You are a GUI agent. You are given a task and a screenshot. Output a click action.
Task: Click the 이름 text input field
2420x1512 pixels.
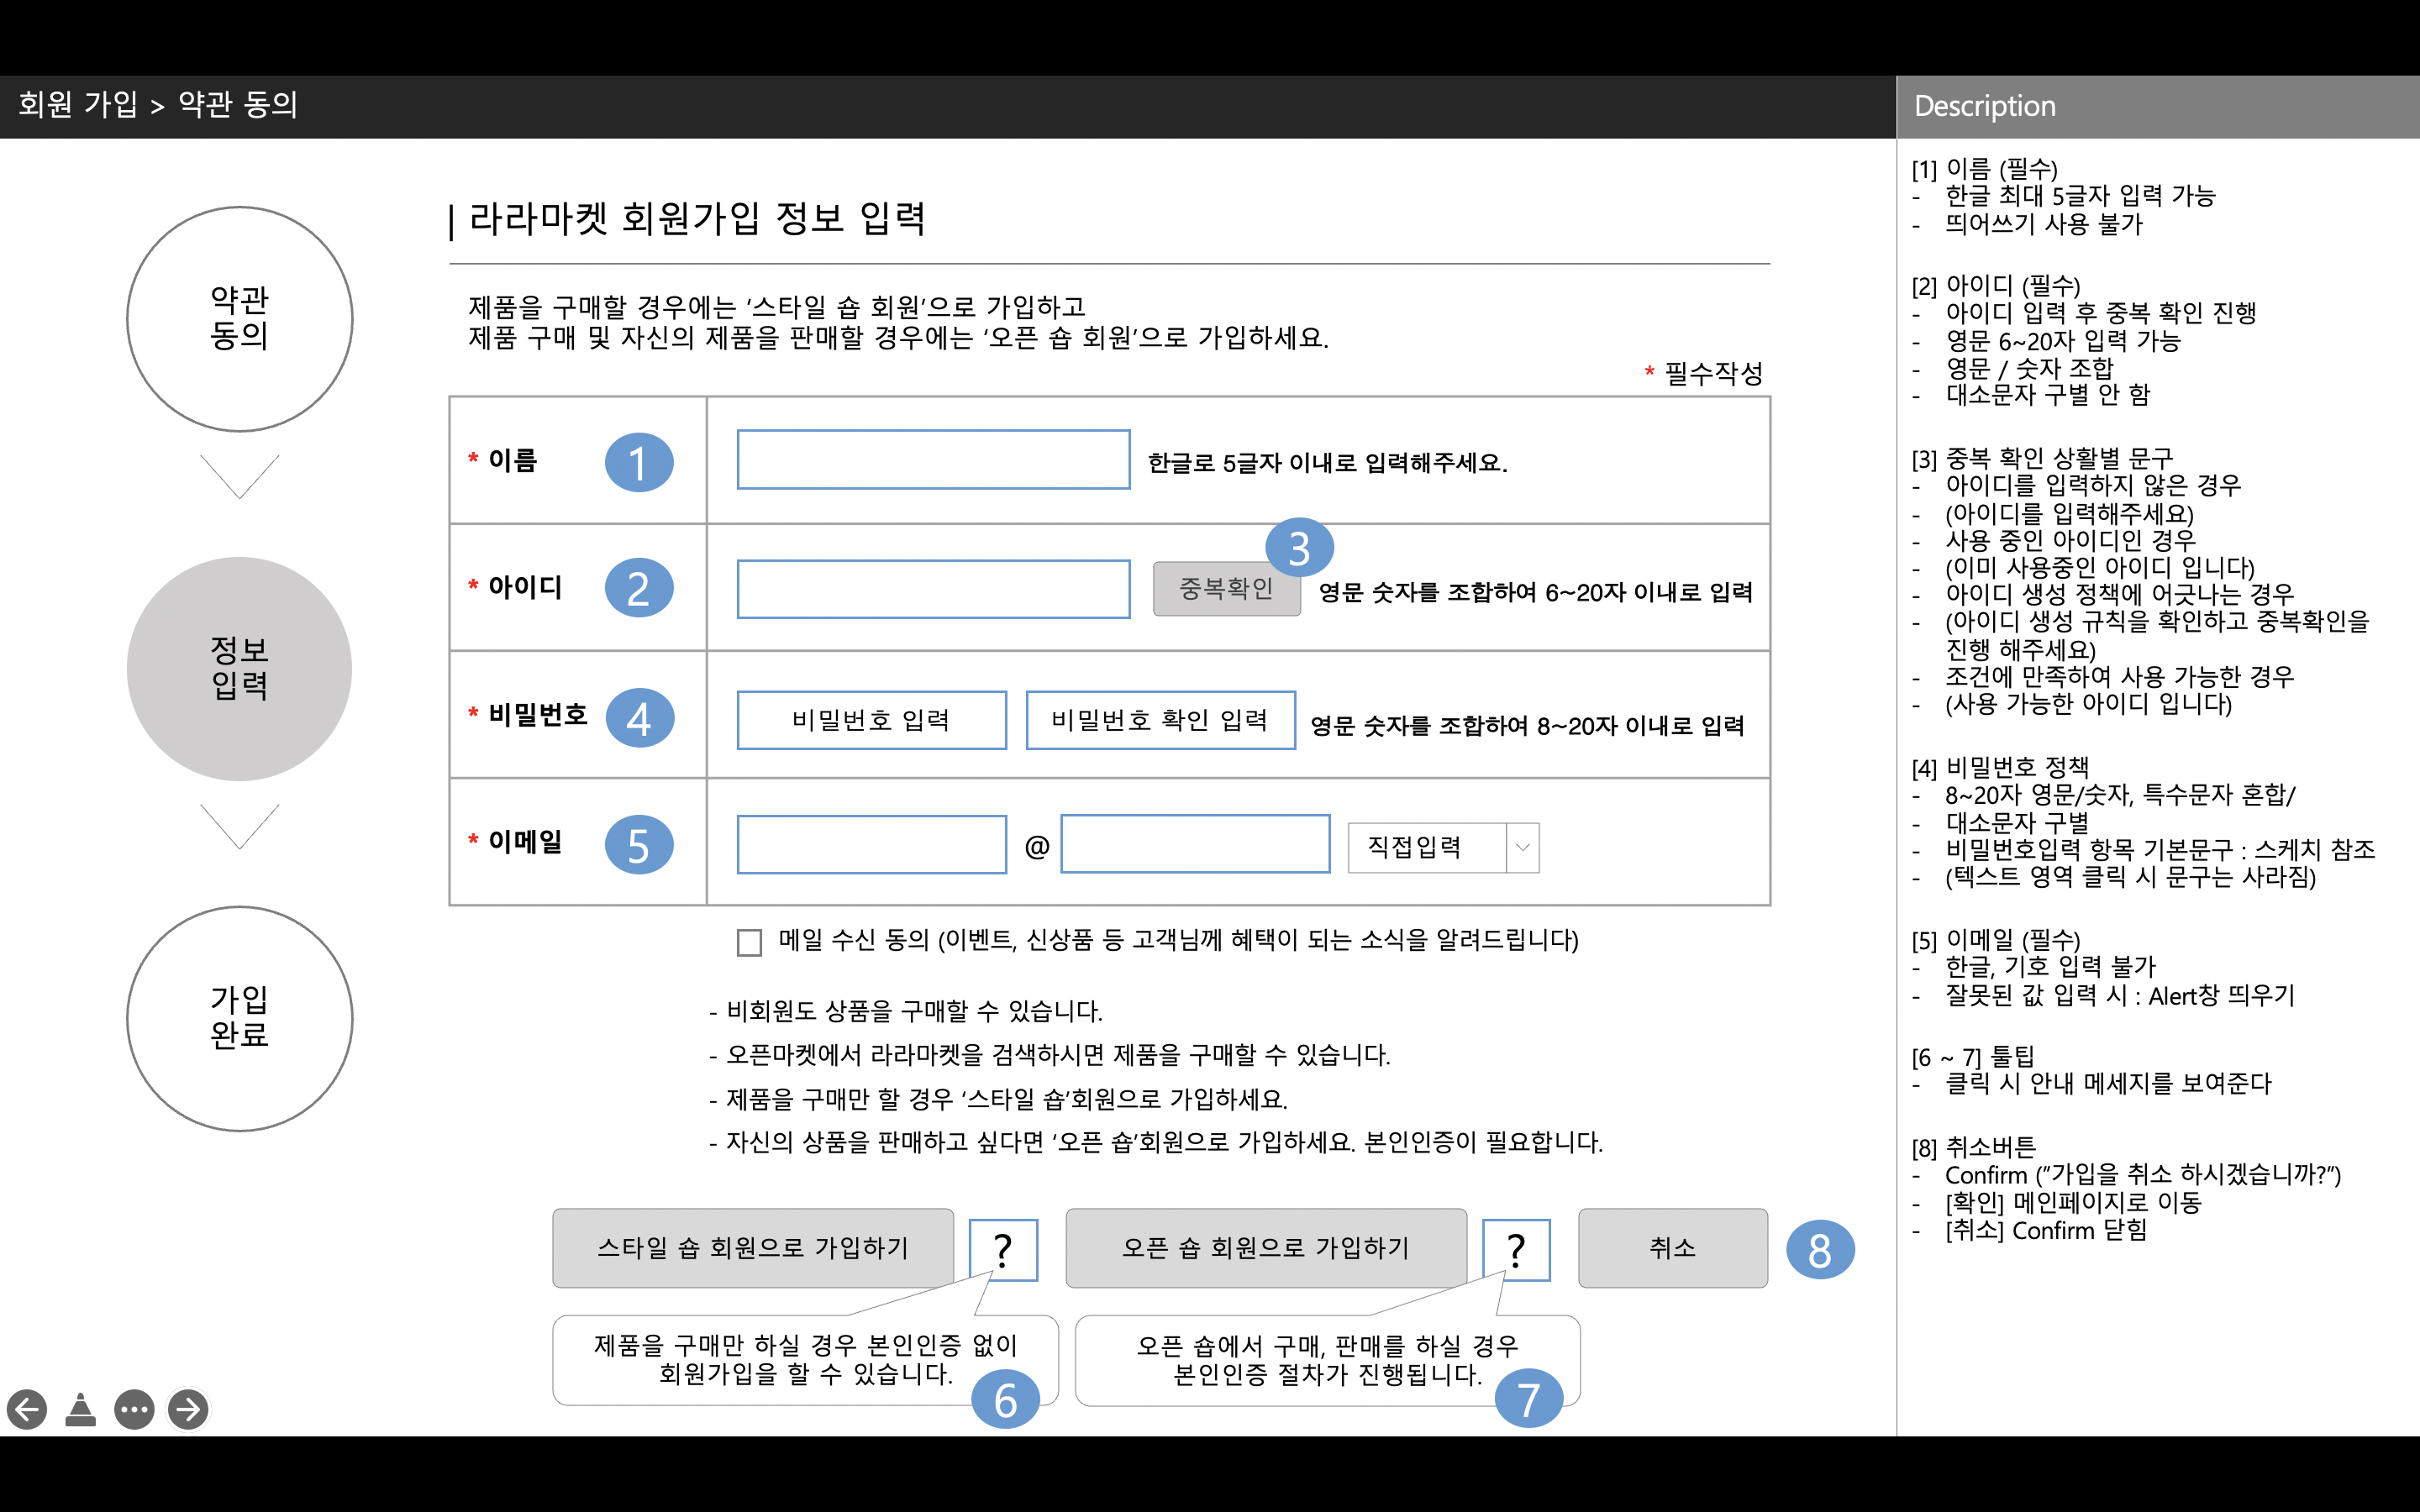[x=933, y=460]
